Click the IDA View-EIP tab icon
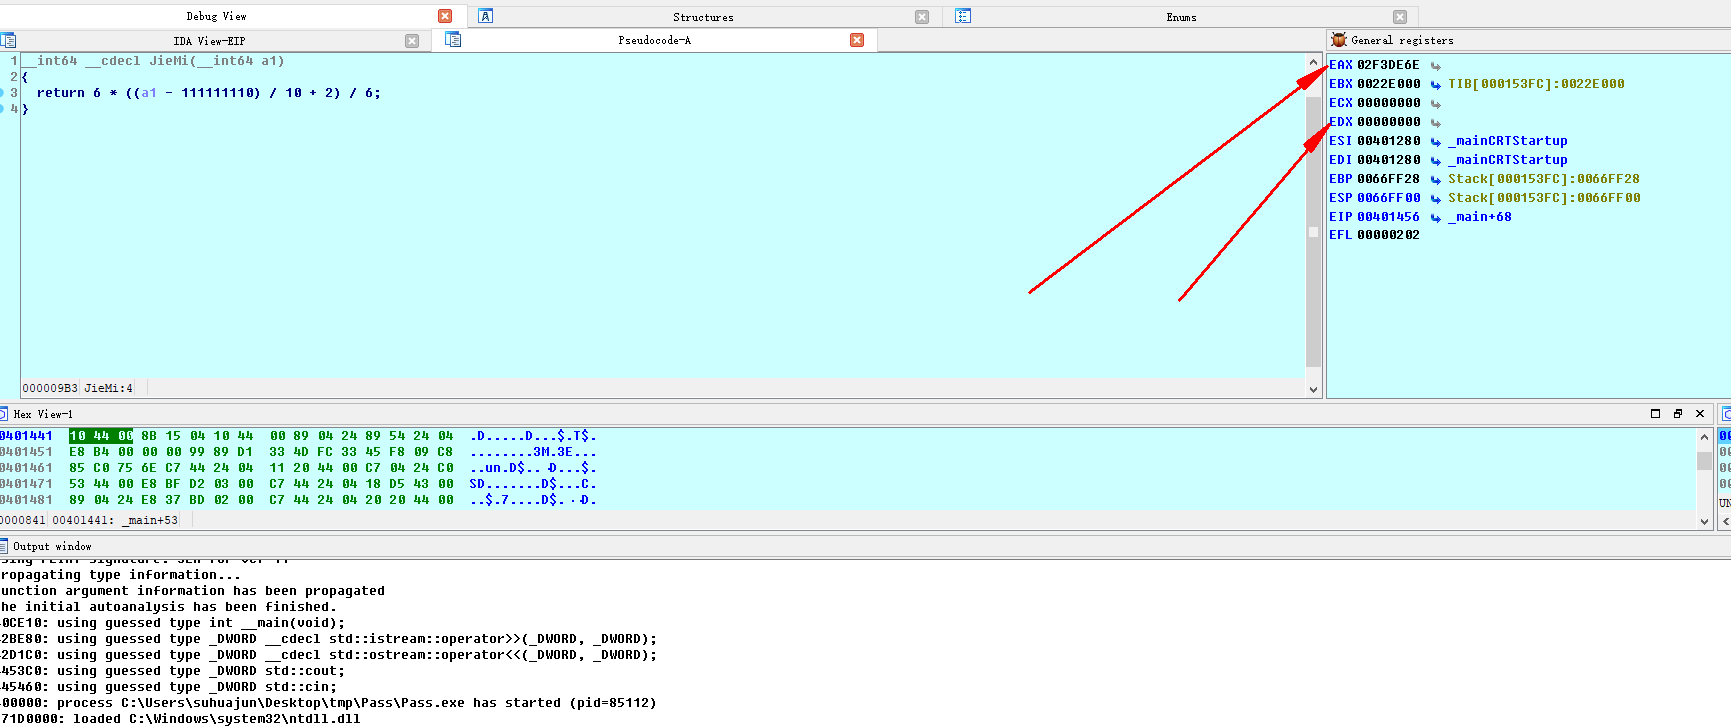This screenshot has height=728, width=1731. (x=8, y=40)
